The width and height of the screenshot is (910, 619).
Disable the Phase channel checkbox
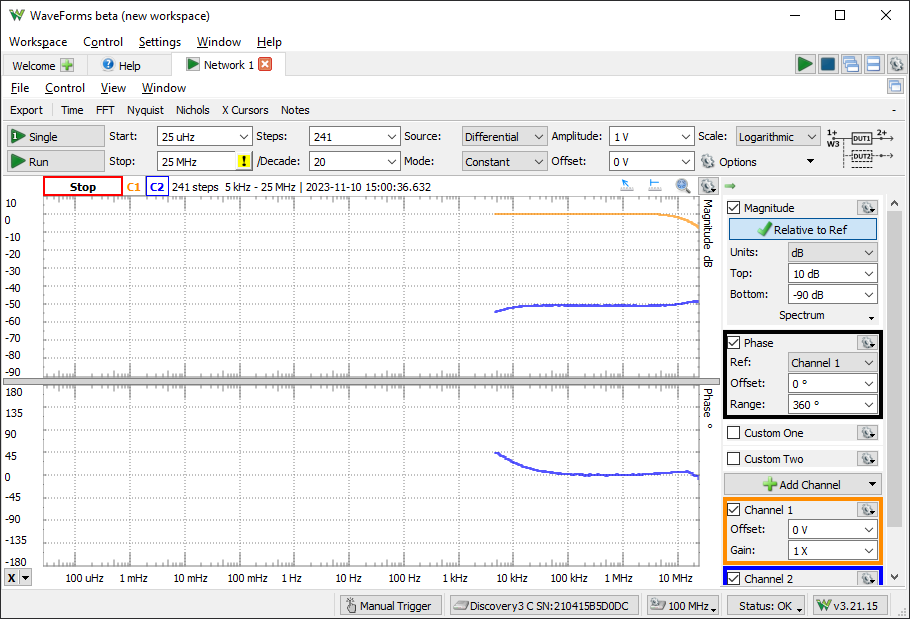tap(737, 342)
